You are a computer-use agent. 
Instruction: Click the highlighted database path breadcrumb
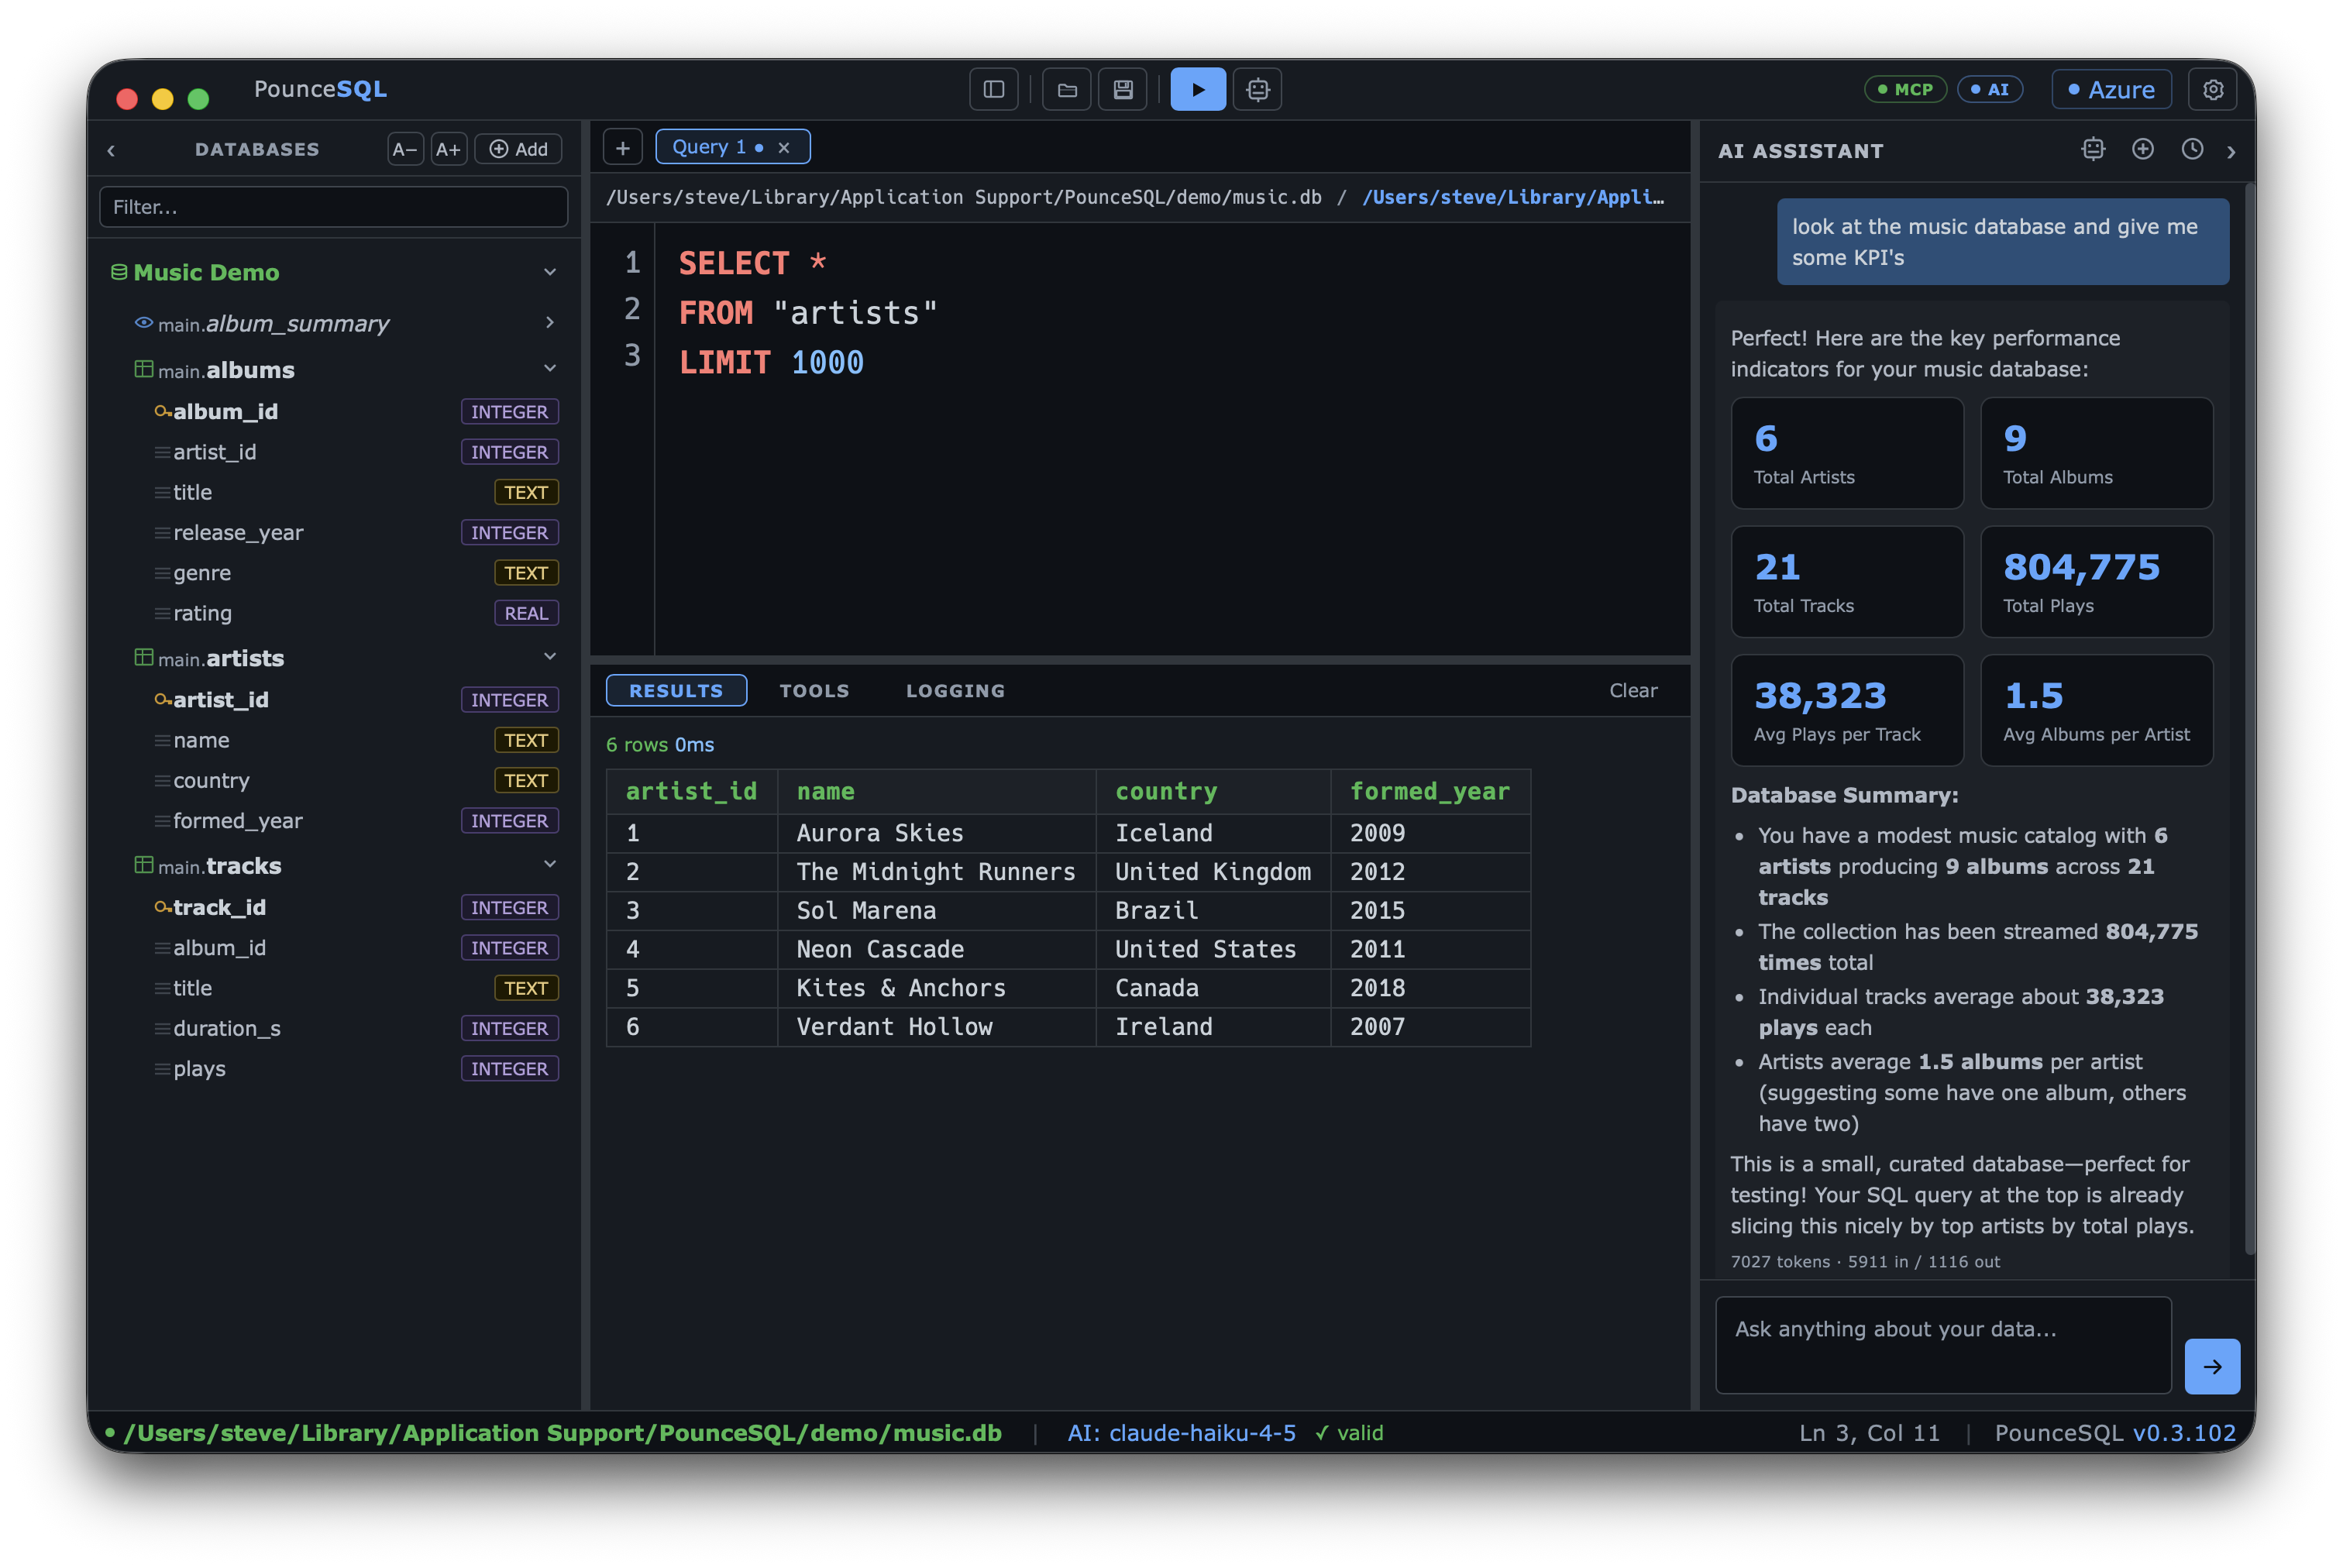click(x=1513, y=197)
